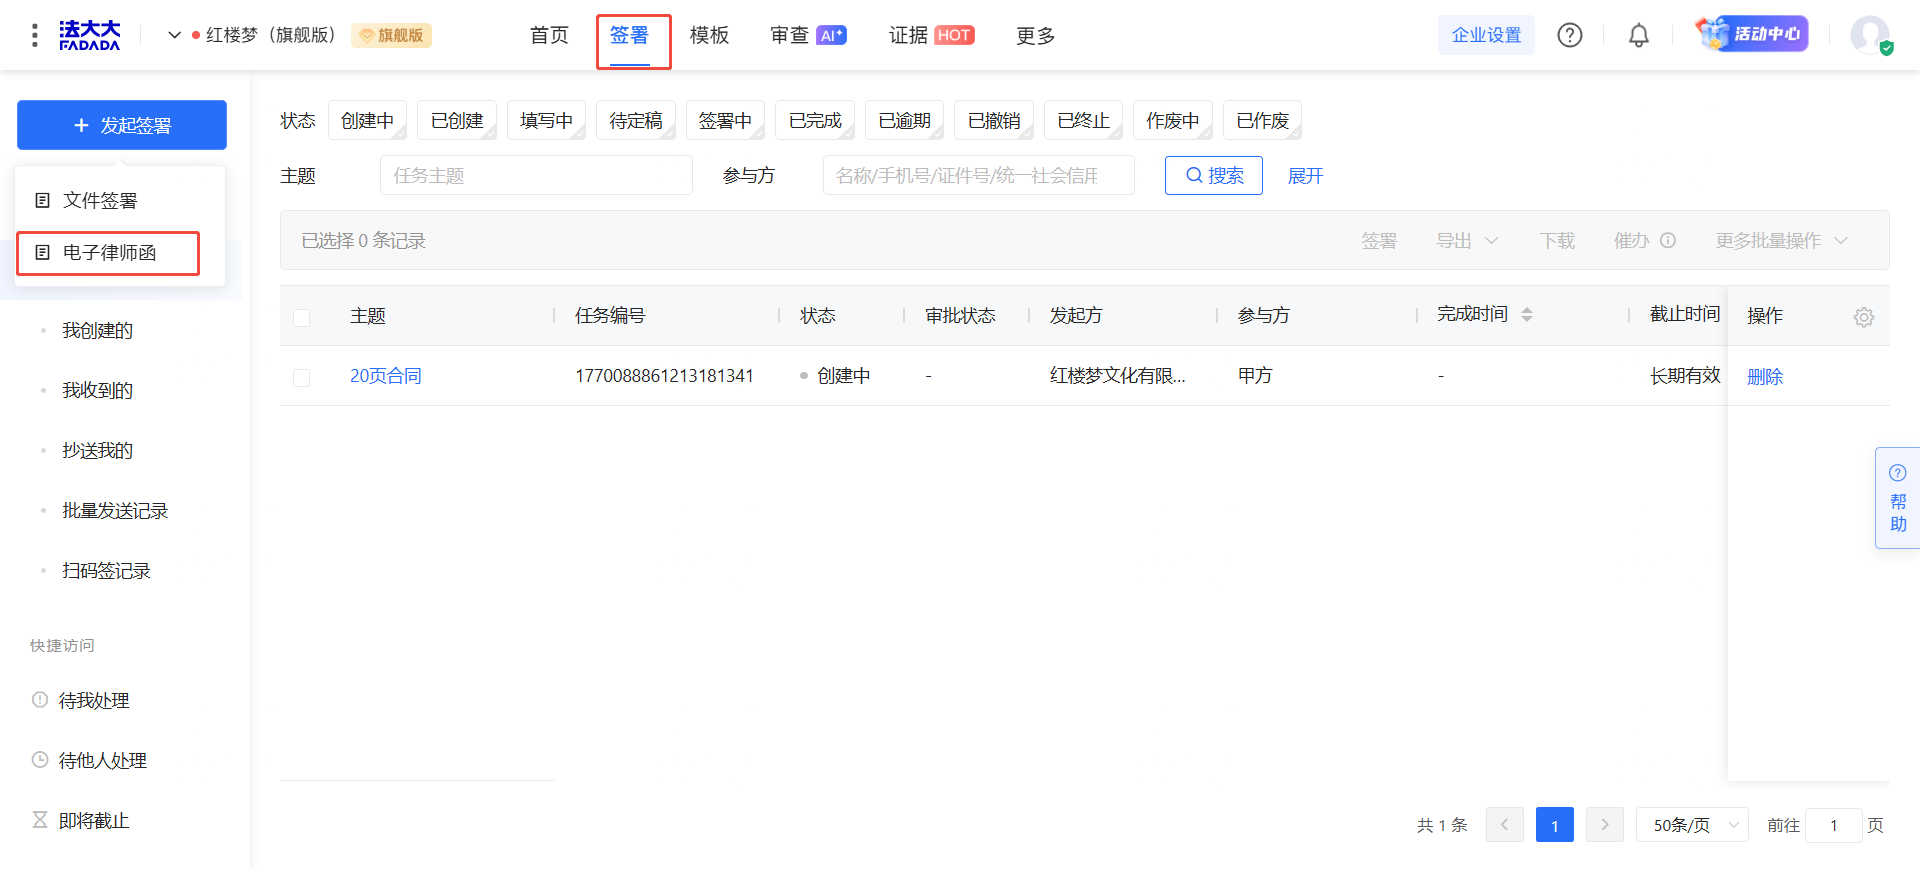
Task: Toggle 创建中 status filter
Action: tap(367, 120)
